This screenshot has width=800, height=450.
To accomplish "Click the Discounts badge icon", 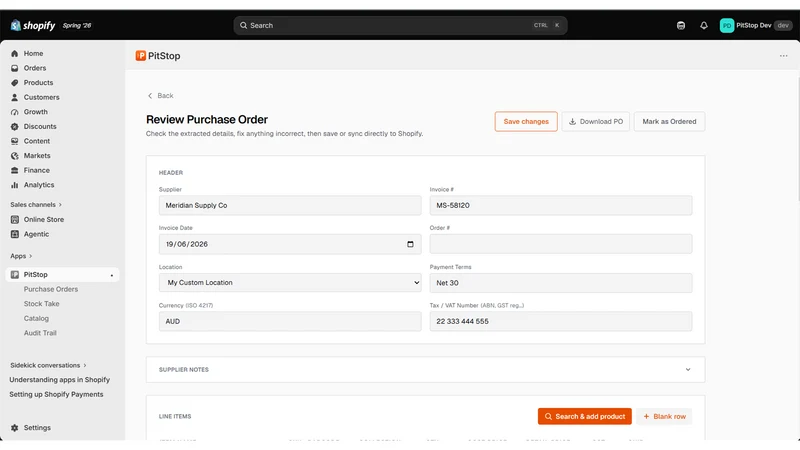I will point(14,127).
